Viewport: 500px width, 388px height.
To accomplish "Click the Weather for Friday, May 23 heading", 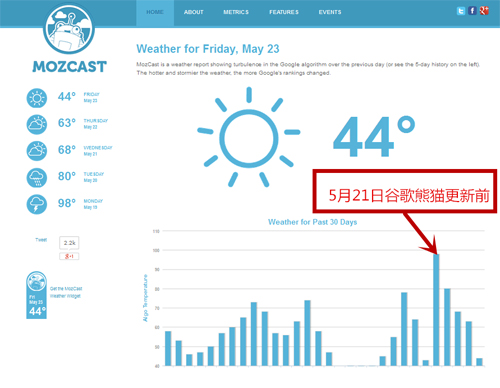I will [x=208, y=49].
